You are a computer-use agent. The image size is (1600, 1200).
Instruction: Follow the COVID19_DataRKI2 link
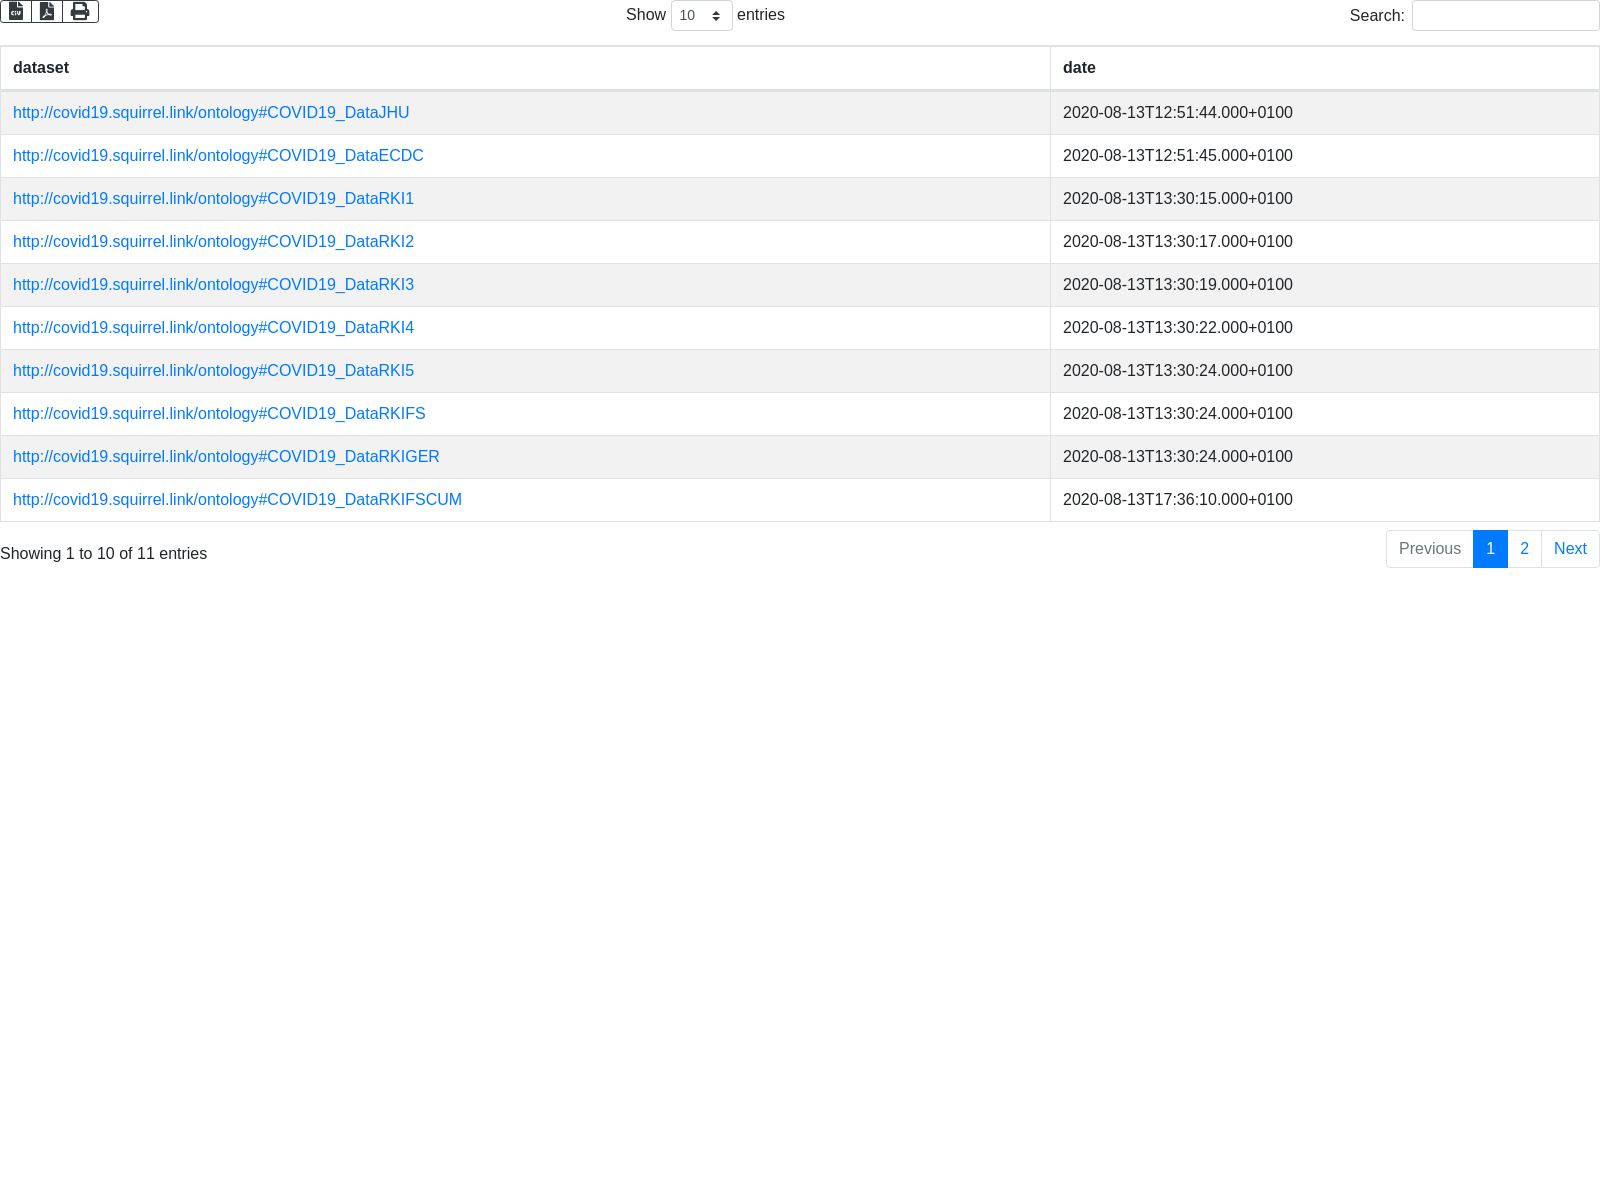213,242
